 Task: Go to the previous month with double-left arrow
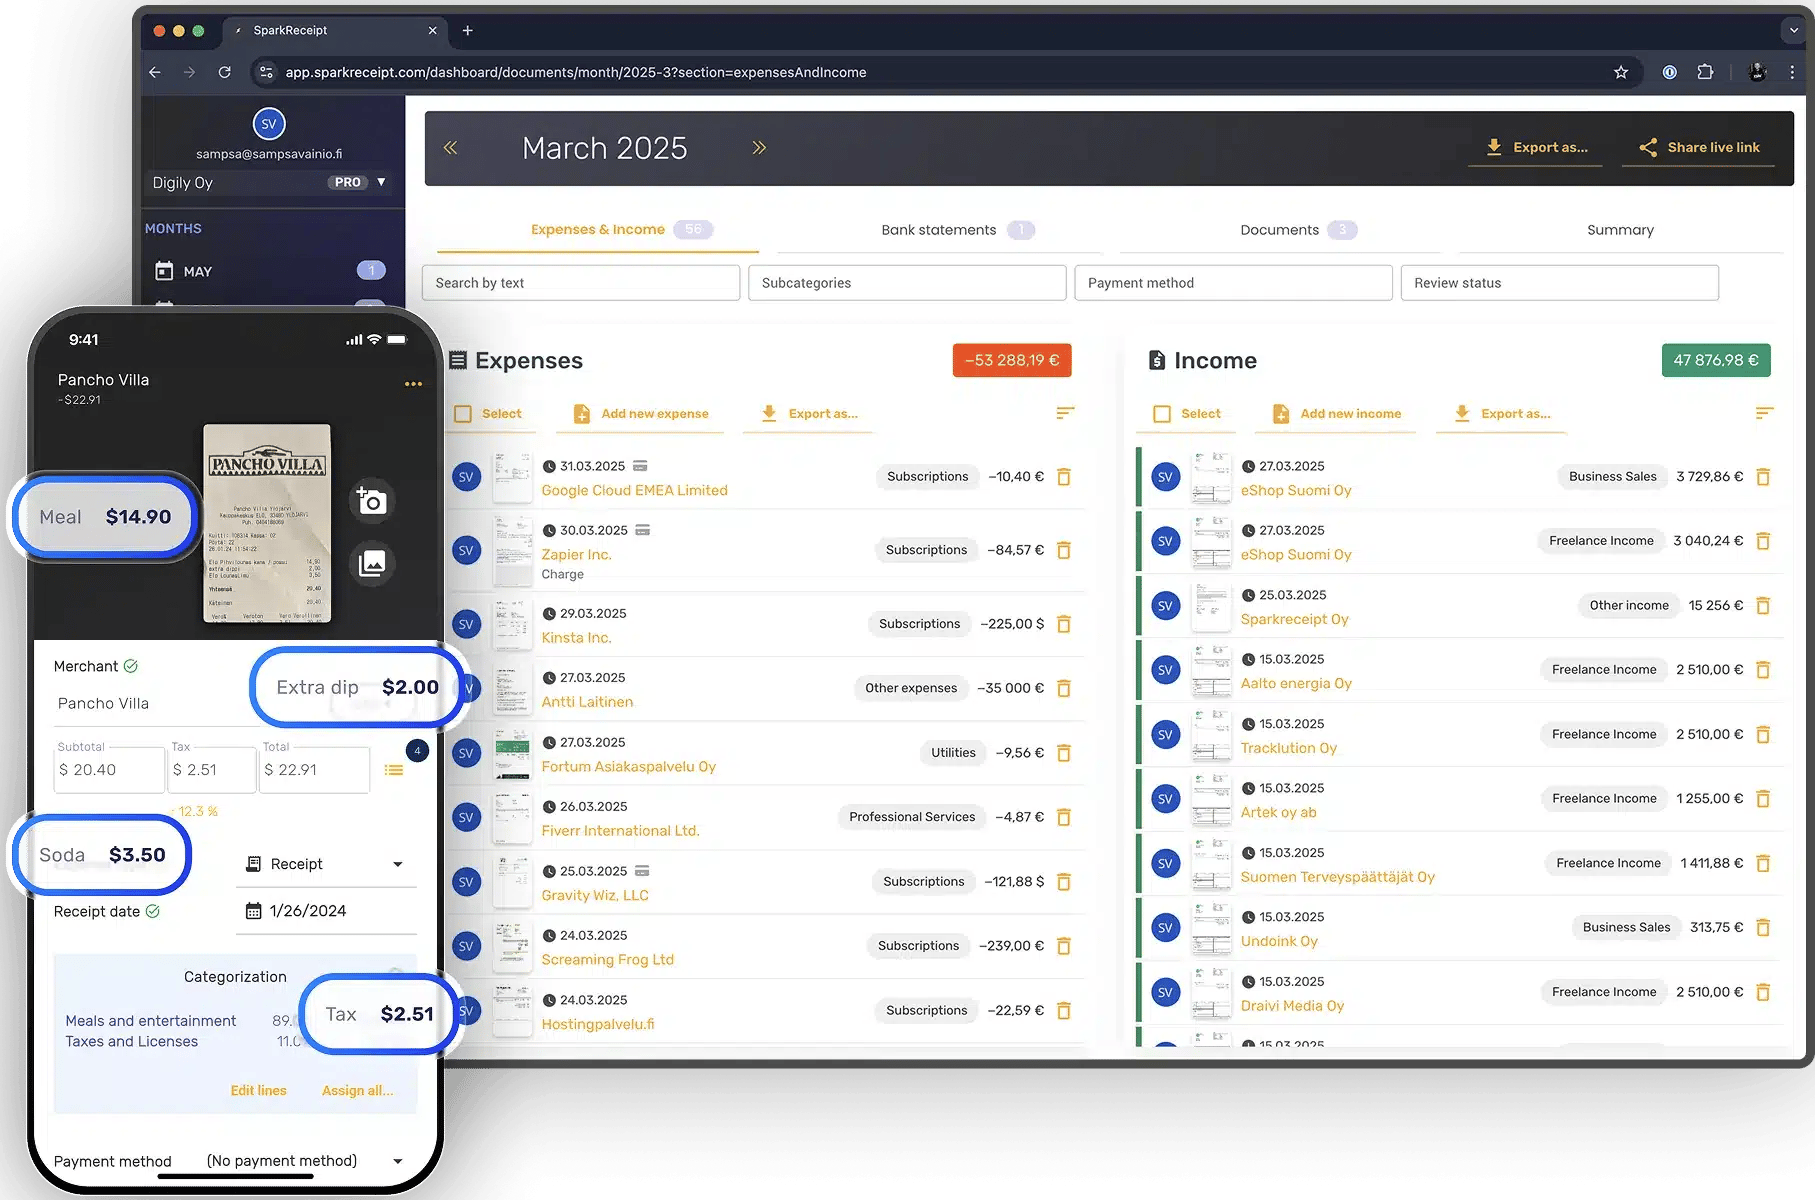point(450,148)
